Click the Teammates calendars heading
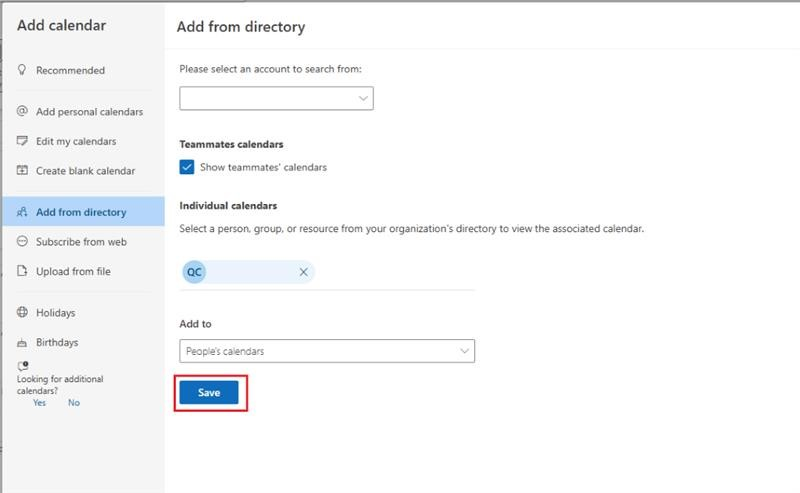 [x=231, y=144]
